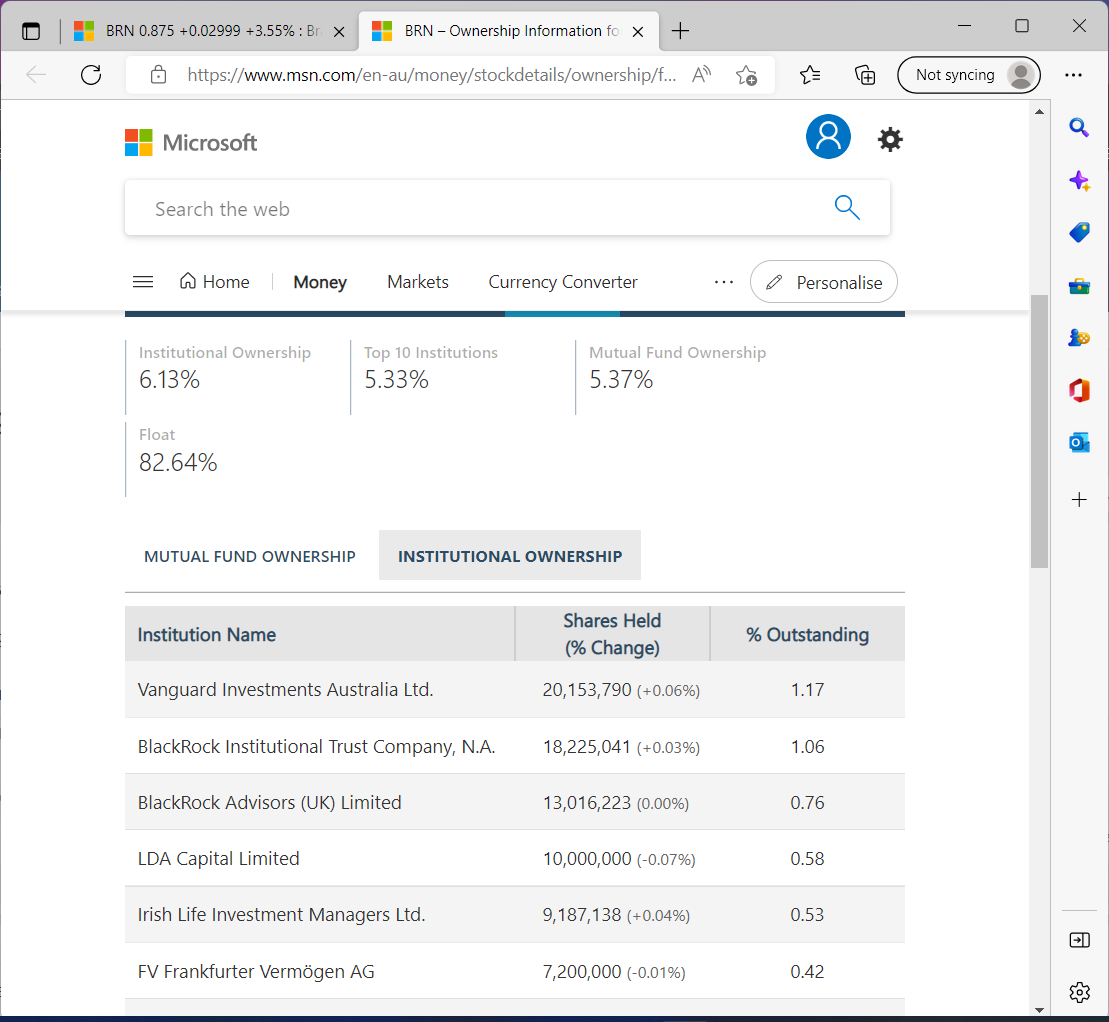1109x1022 pixels.
Task: Open the user profile avatar icon
Action: click(x=828, y=137)
